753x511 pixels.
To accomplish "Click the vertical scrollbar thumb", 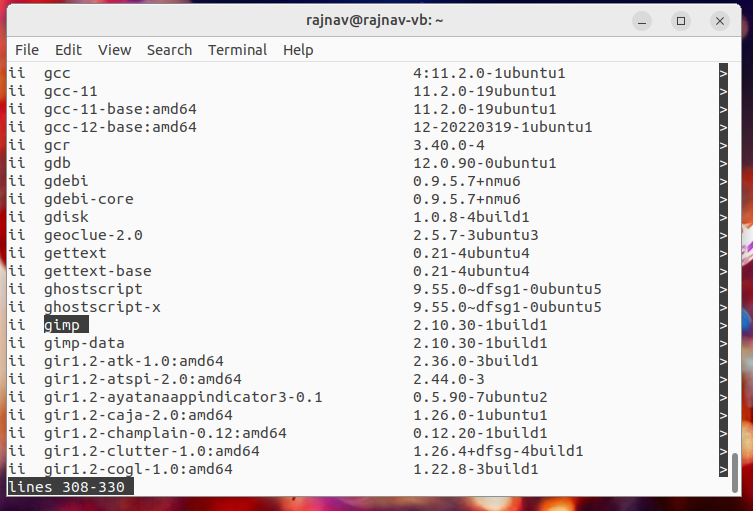I will (734, 472).
